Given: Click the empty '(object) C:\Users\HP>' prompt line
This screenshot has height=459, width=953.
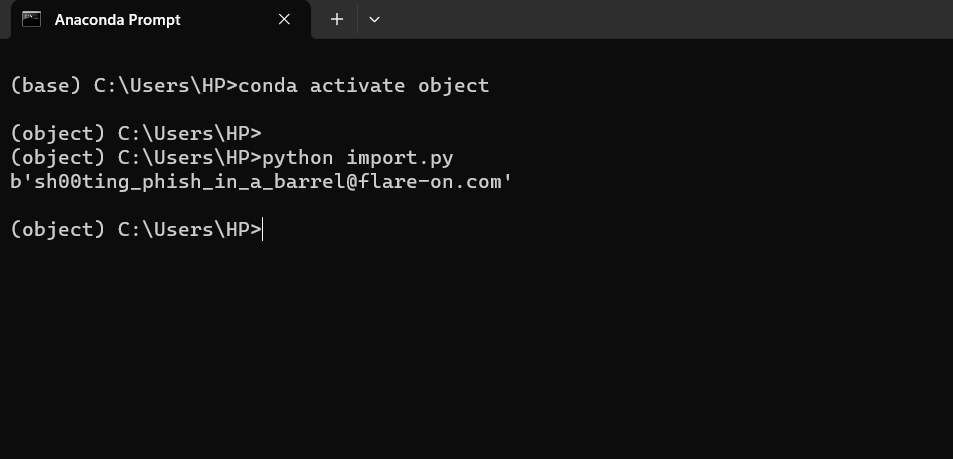Looking at the screenshot, I should click(x=135, y=133).
